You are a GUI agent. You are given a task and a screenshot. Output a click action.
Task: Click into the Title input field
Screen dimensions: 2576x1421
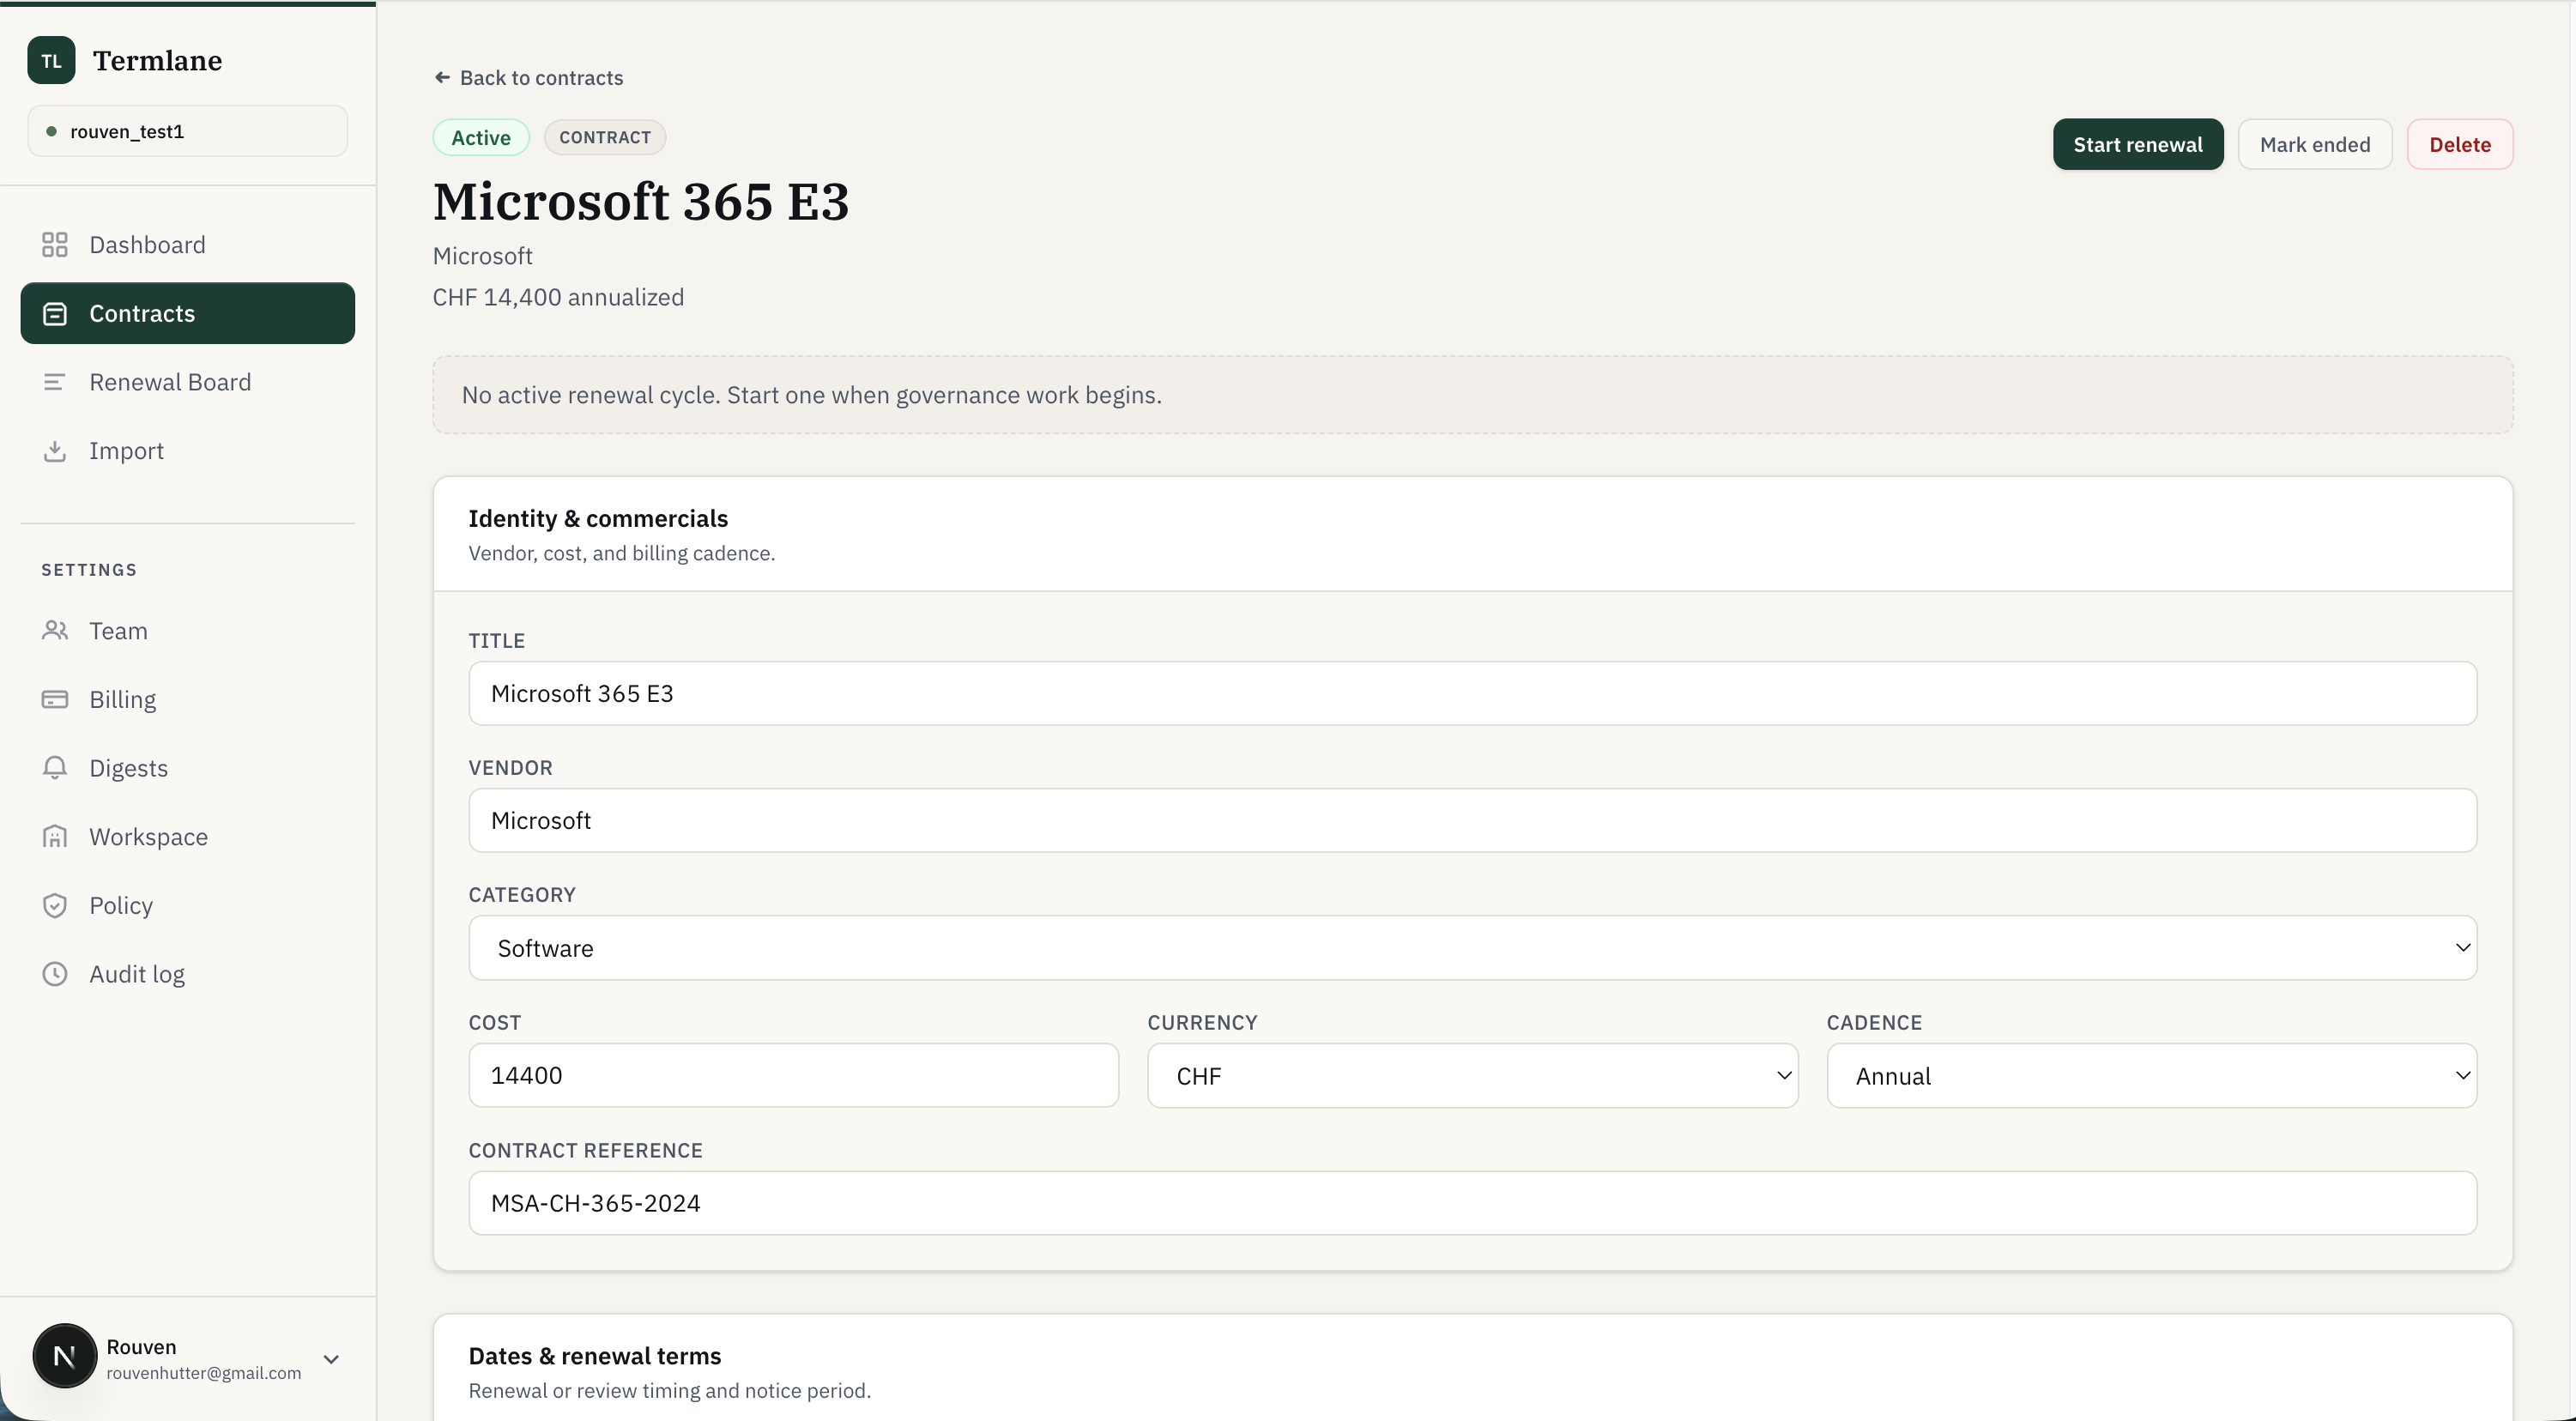1472,693
